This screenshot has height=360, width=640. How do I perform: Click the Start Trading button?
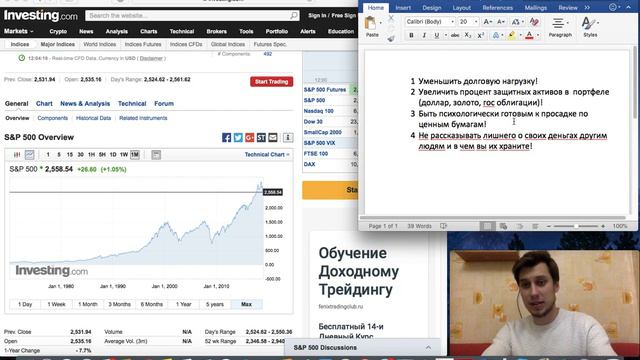(271, 82)
